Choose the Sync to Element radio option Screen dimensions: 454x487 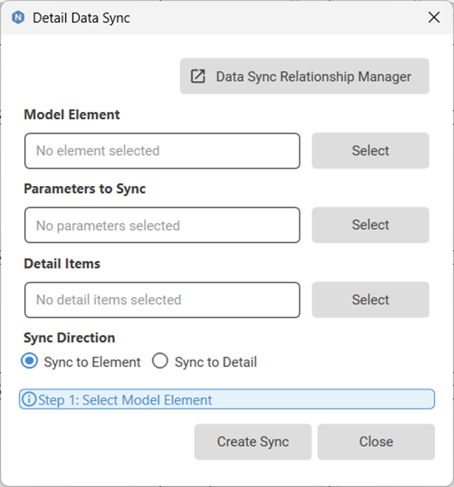(x=30, y=361)
